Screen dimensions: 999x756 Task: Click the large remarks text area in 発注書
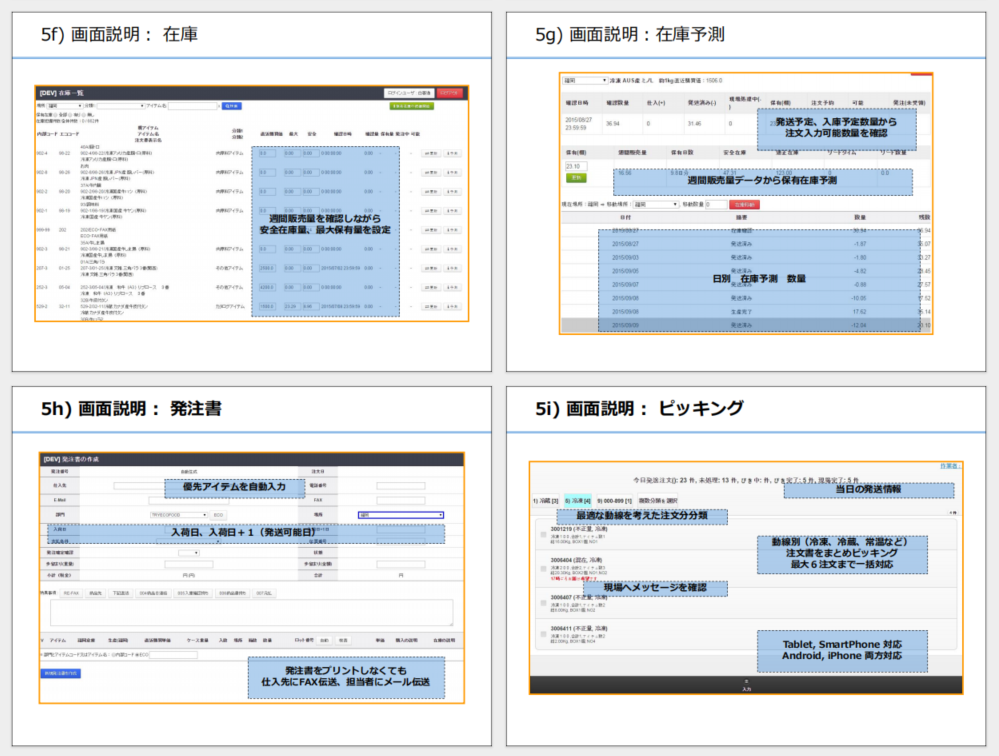(252, 613)
